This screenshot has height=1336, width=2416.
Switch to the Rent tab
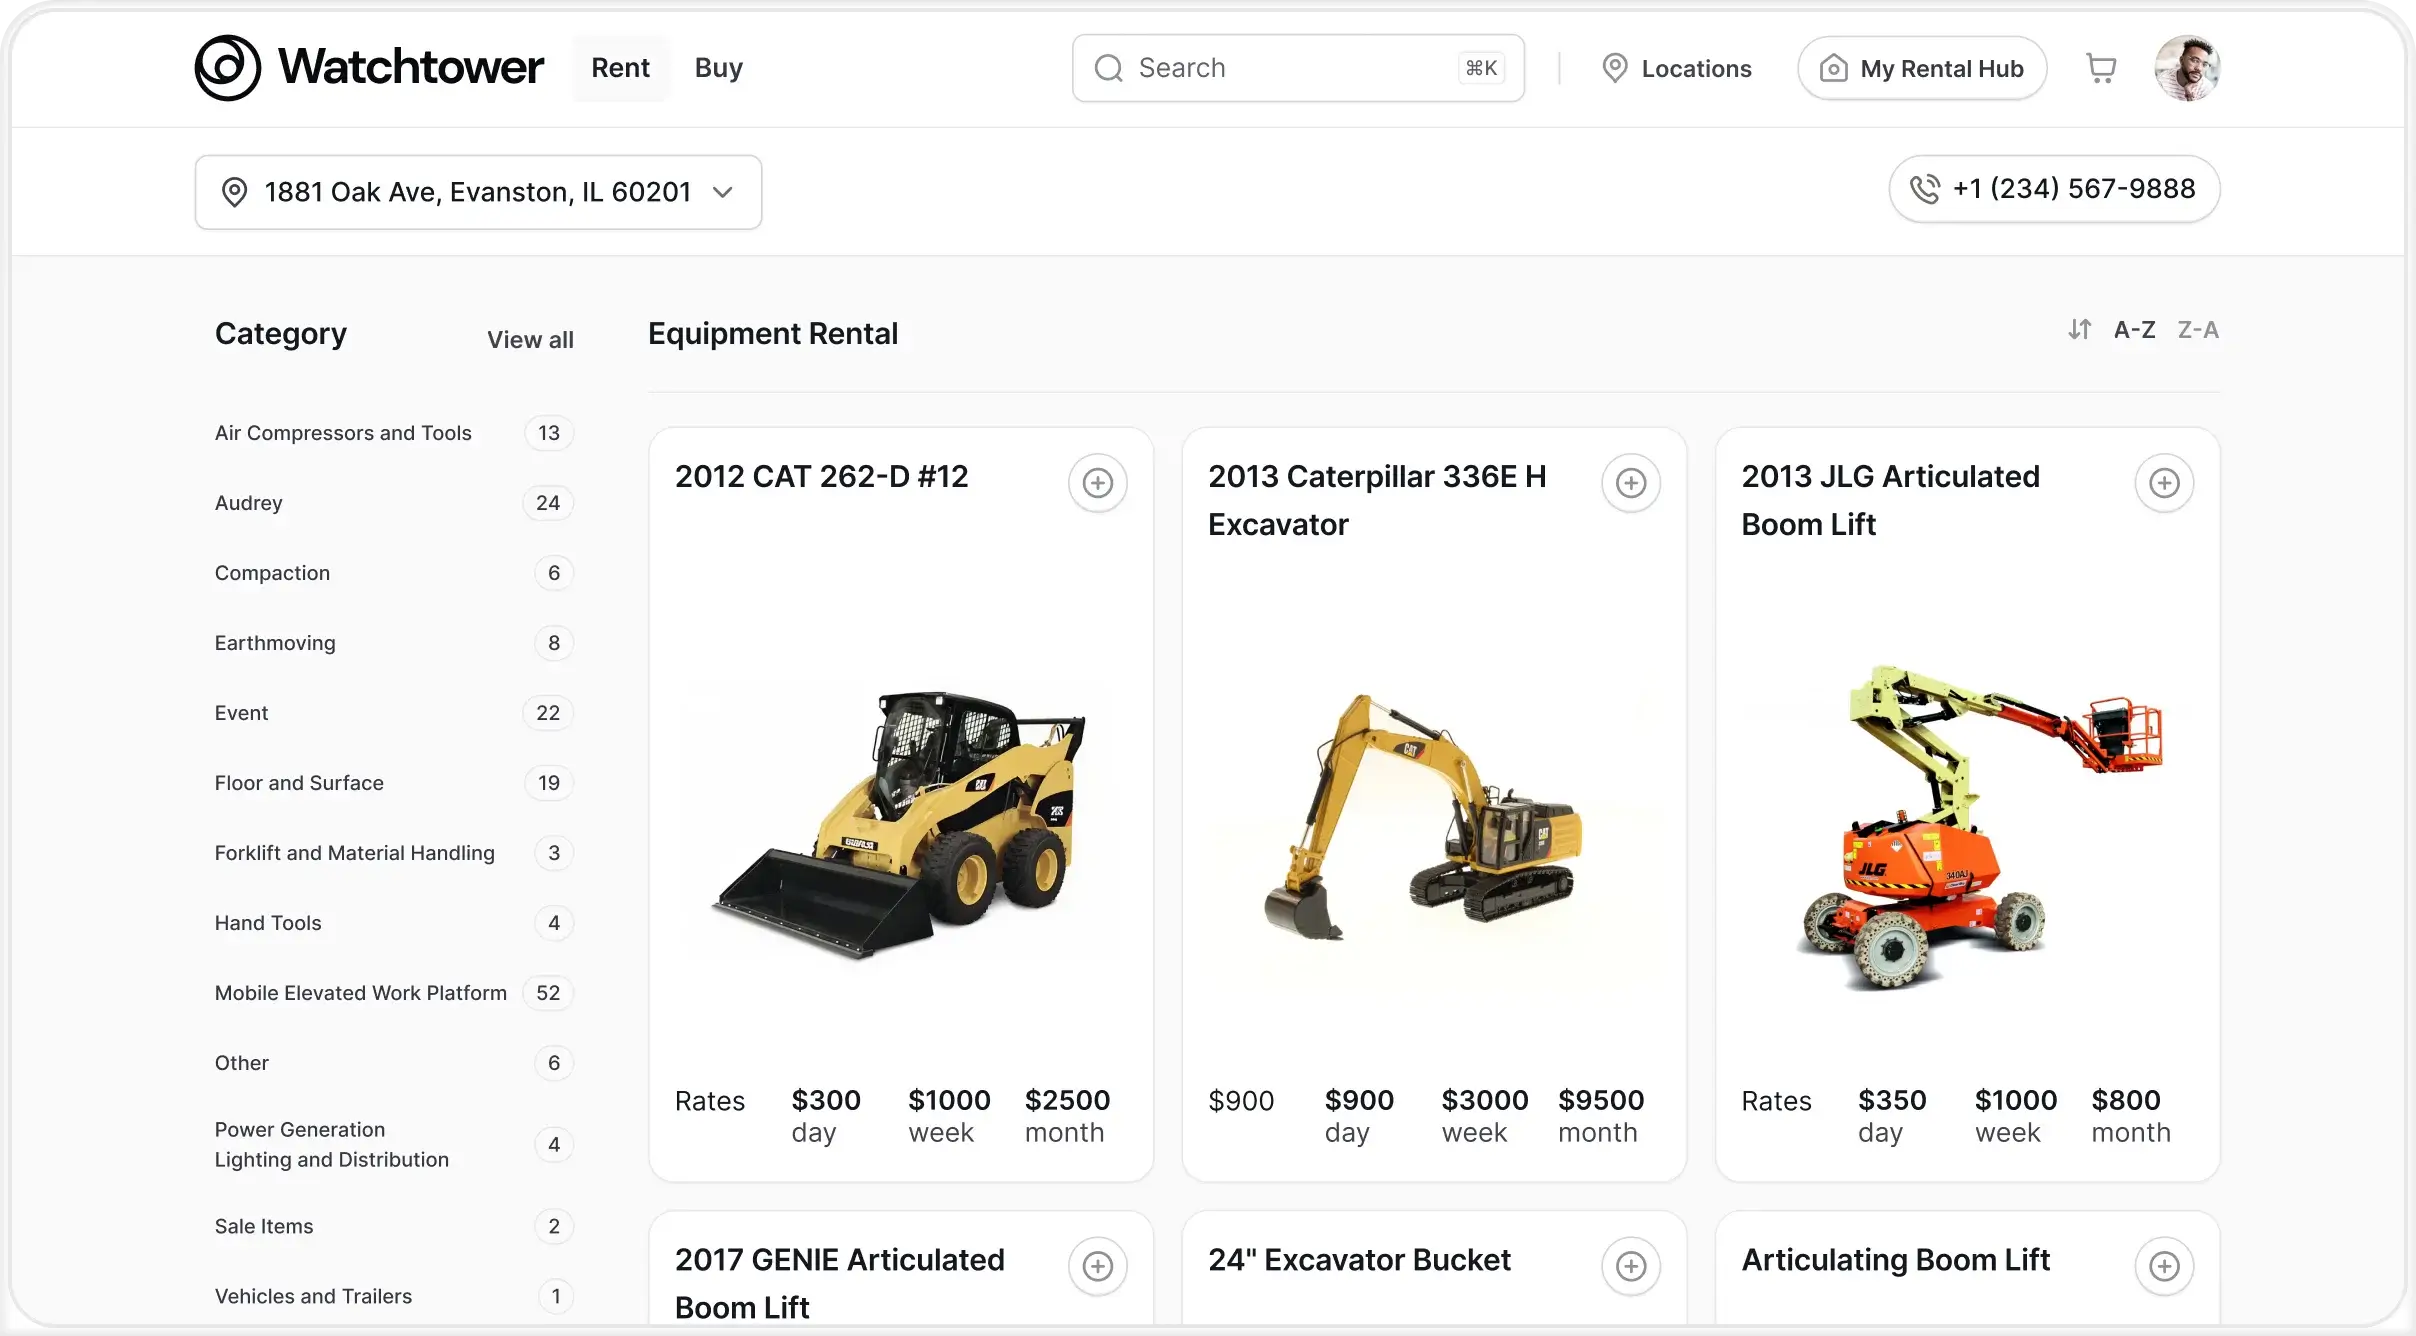[620, 68]
